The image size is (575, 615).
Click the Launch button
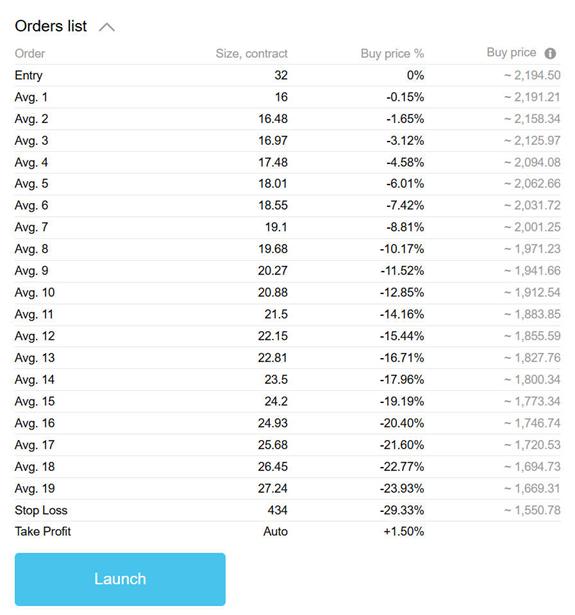point(120,579)
